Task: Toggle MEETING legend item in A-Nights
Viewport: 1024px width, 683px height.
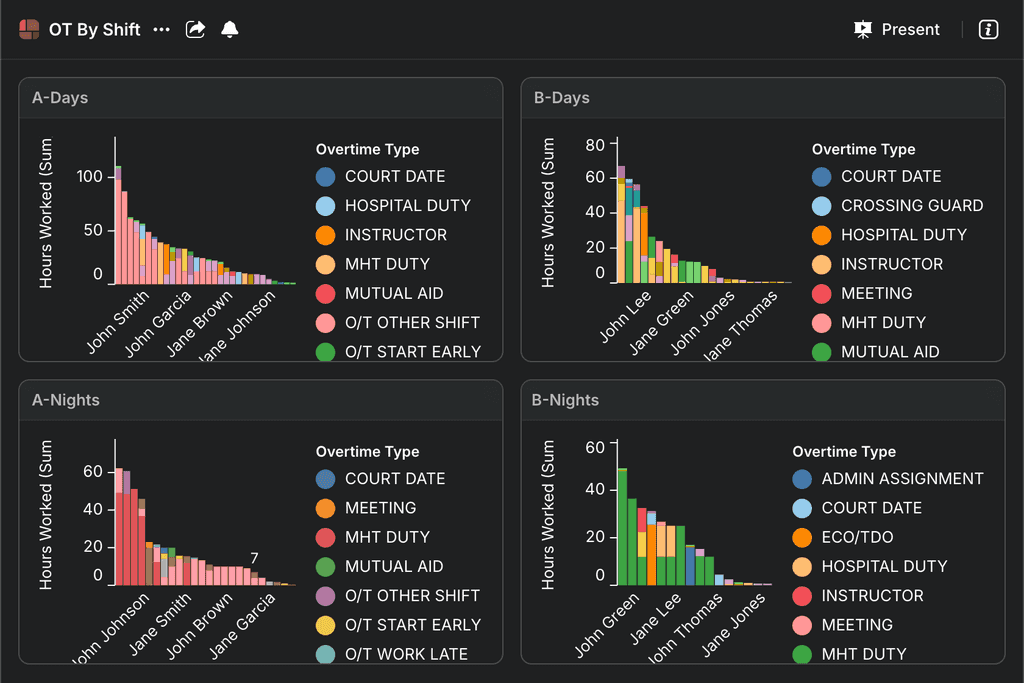Action: 380,508
